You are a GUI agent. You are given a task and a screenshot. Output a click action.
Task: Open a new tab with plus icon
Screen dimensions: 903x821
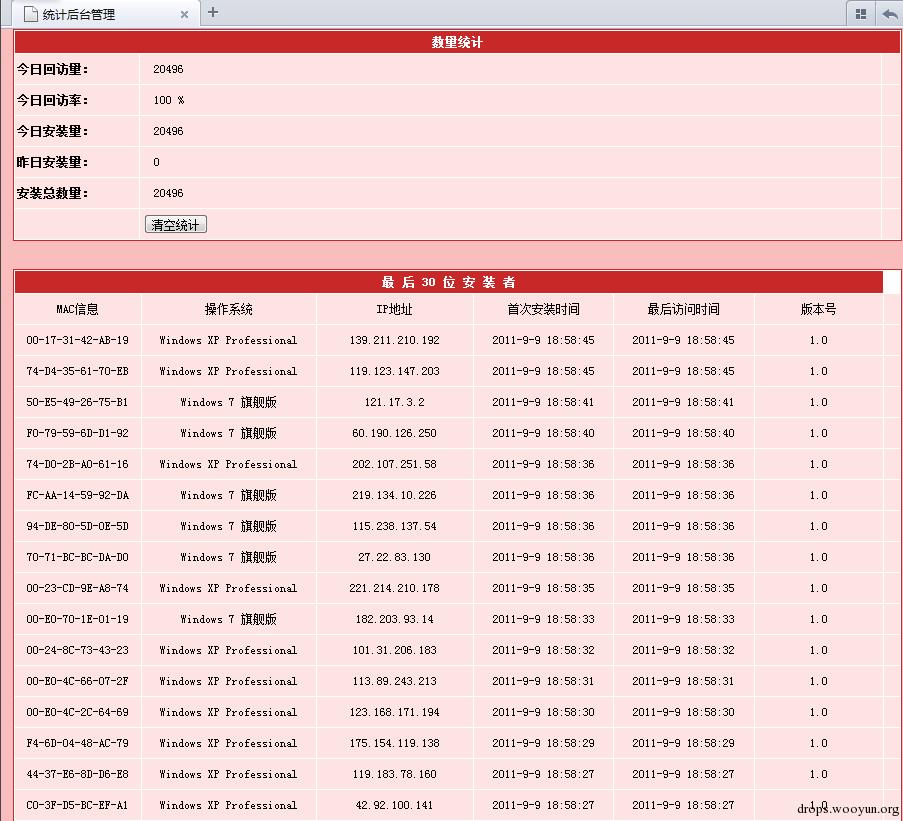[x=213, y=12]
